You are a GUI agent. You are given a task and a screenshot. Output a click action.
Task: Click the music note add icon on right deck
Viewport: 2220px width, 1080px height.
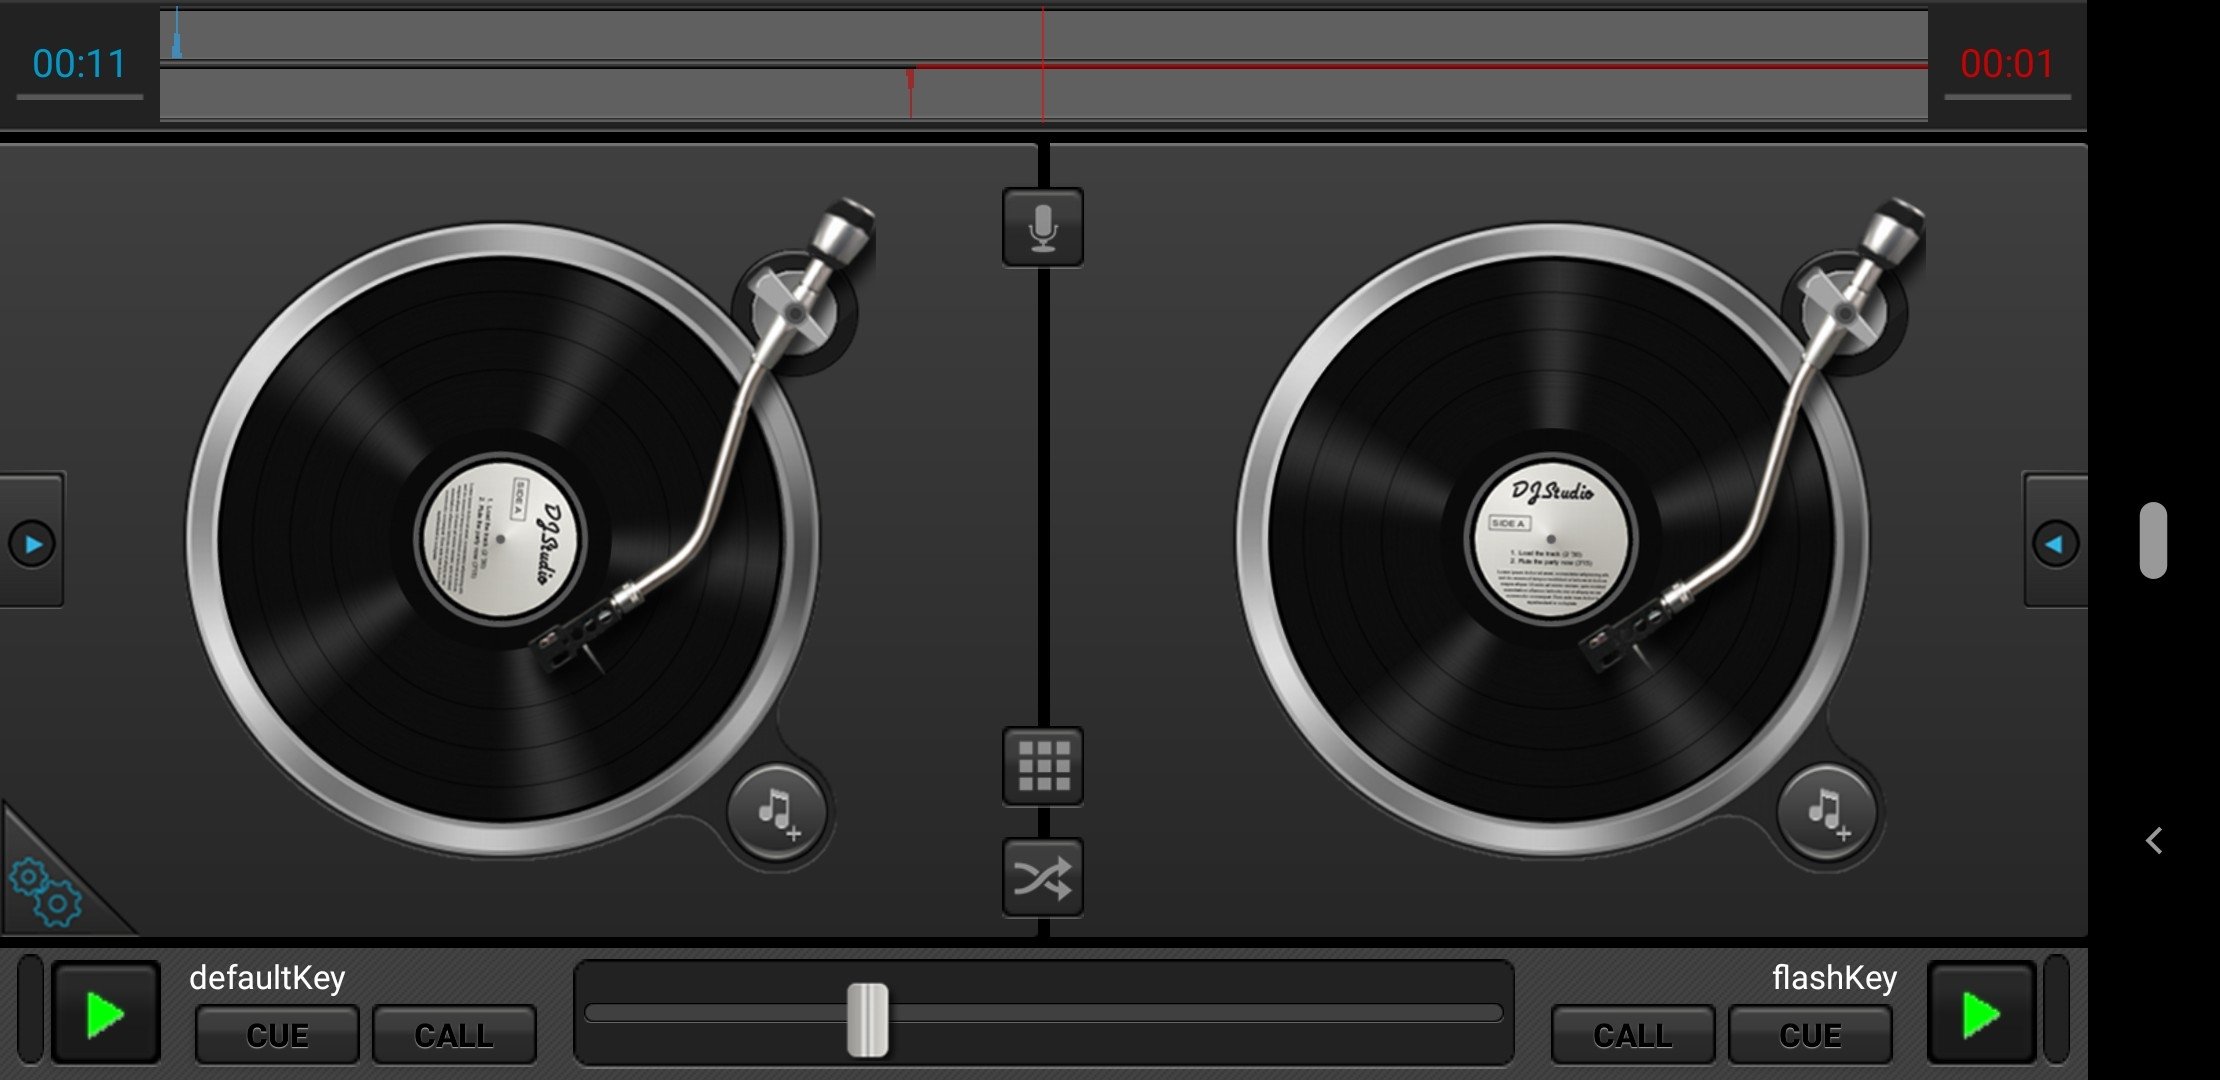click(x=1826, y=812)
